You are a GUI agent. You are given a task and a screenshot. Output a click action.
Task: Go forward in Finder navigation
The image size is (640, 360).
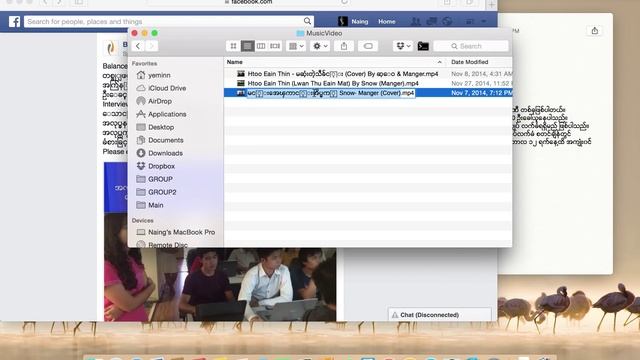point(151,46)
